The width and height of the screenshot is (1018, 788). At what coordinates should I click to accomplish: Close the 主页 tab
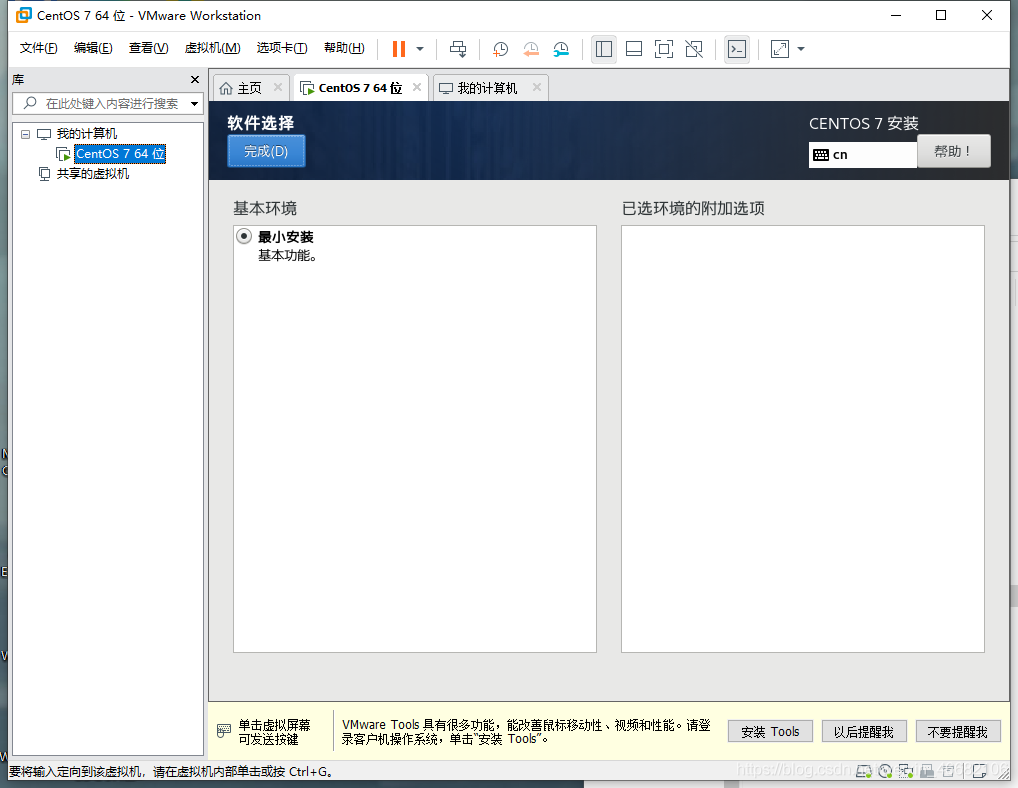[278, 87]
